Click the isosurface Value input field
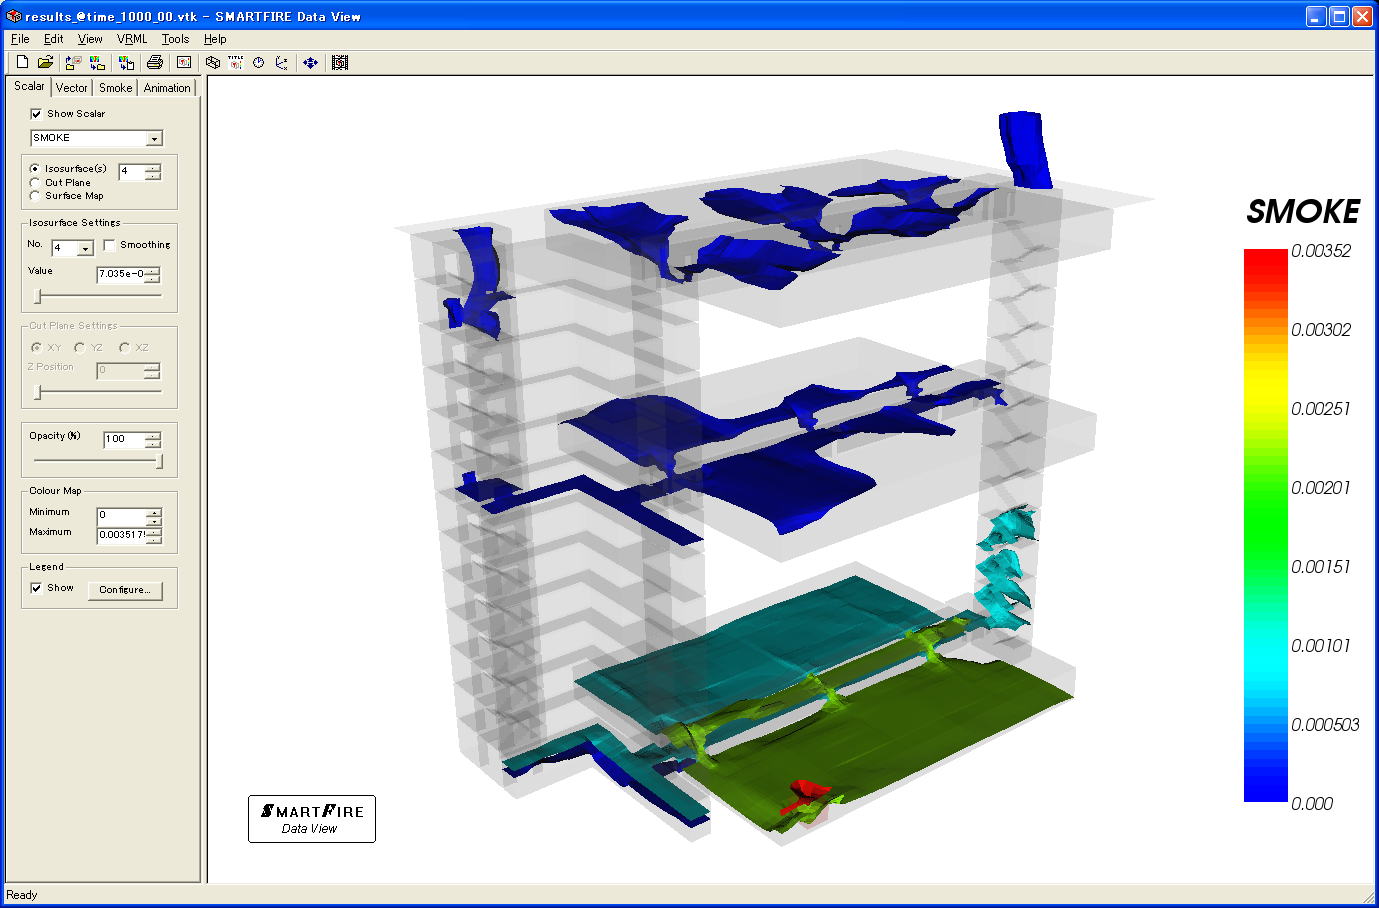The height and width of the screenshot is (908, 1379). tap(121, 274)
